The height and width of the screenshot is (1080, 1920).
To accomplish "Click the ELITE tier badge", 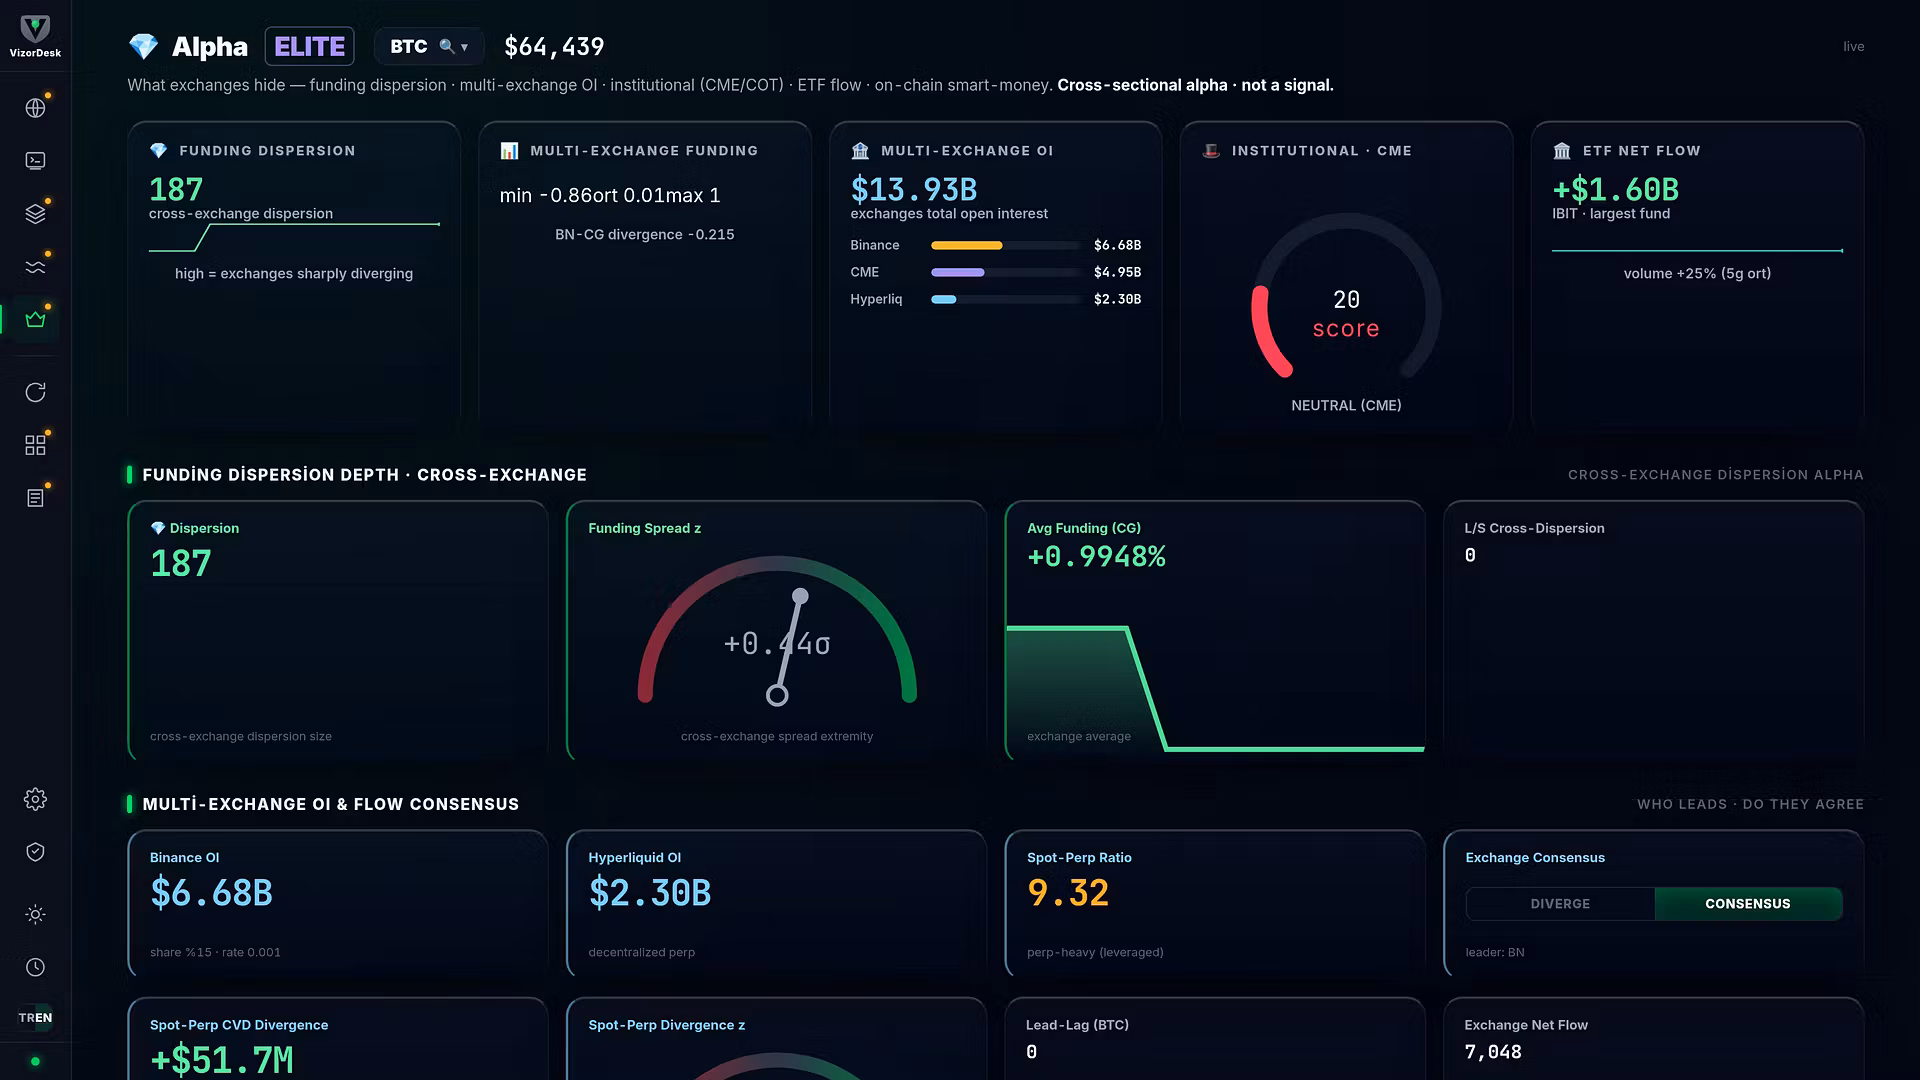I will click(x=309, y=46).
